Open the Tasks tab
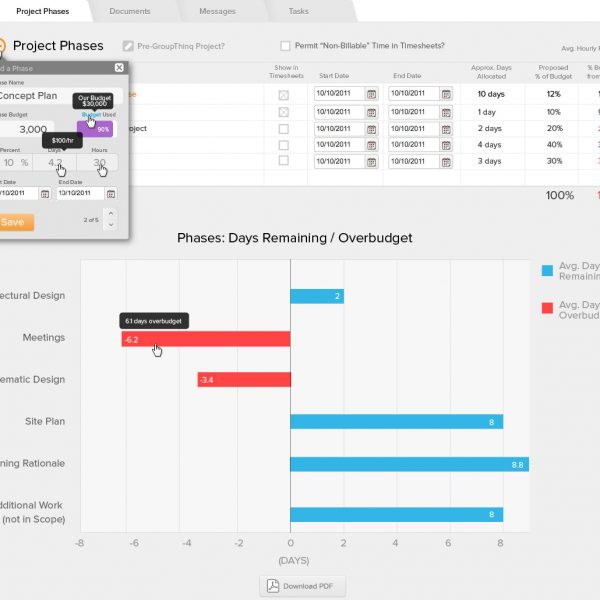The image size is (600, 600). pos(298,11)
